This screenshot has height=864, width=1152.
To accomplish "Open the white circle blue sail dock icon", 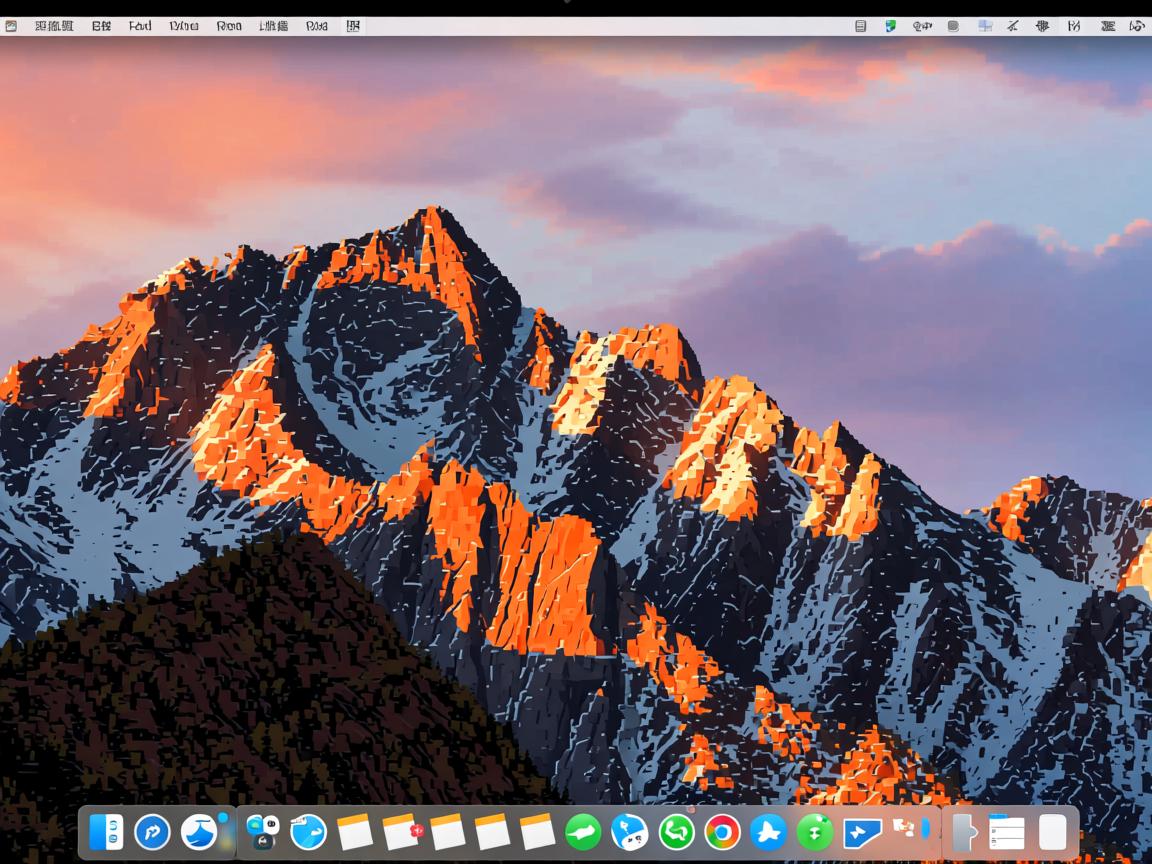I will pyautogui.click(x=199, y=832).
